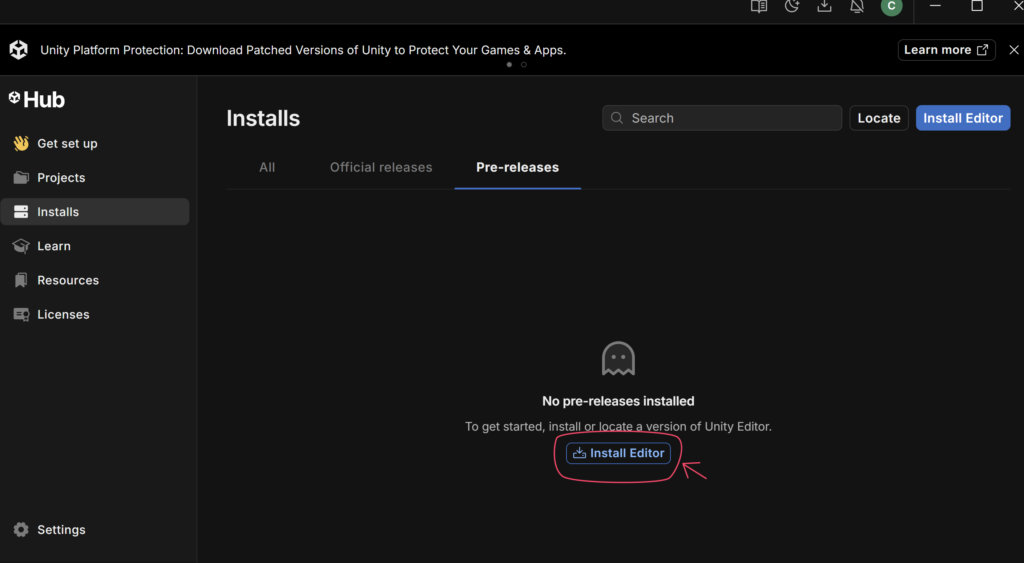
Task: Open the downloads icon in title bar
Action: 824,7
